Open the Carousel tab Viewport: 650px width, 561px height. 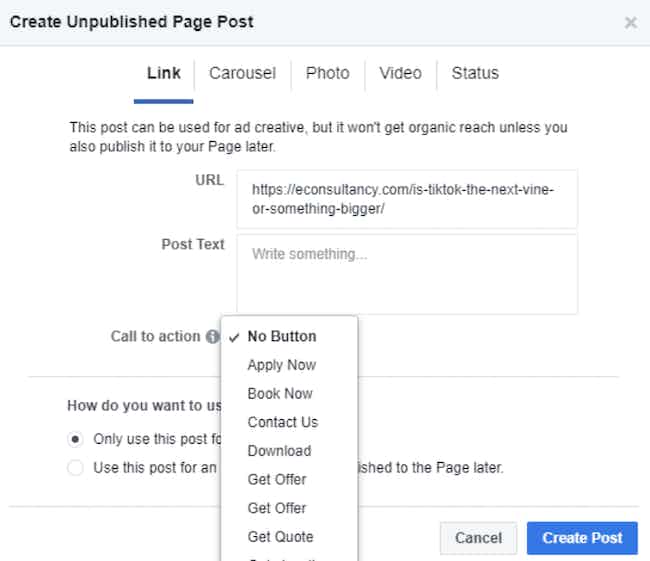(242, 73)
